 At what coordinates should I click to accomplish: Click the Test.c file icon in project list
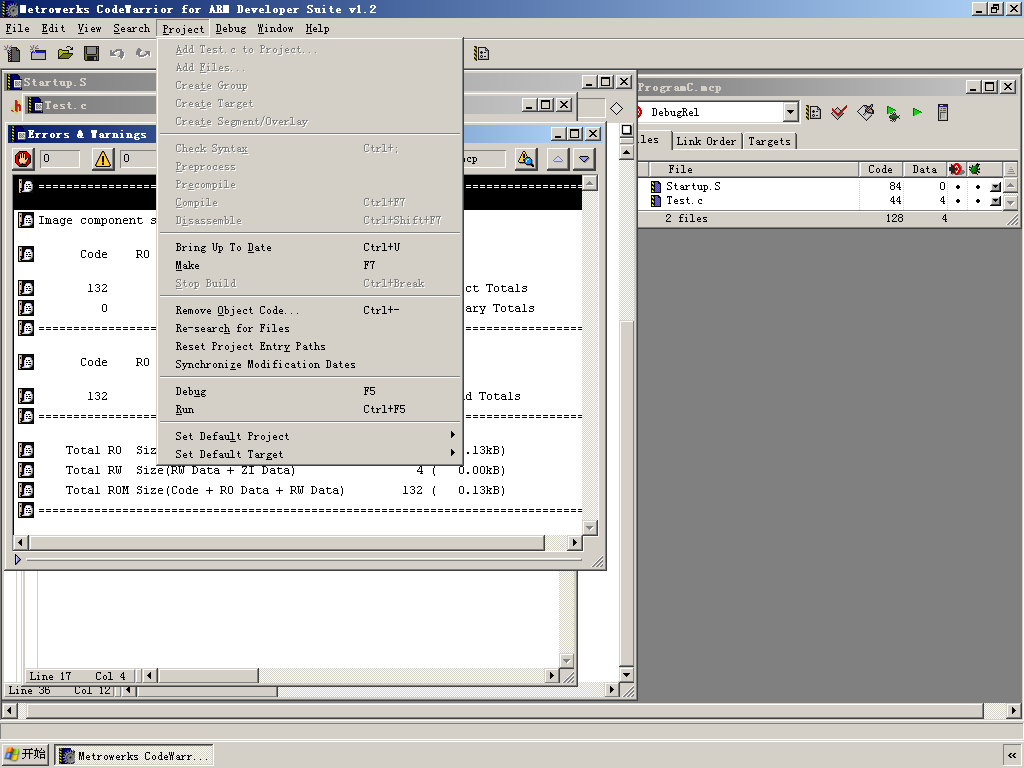tap(656, 201)
